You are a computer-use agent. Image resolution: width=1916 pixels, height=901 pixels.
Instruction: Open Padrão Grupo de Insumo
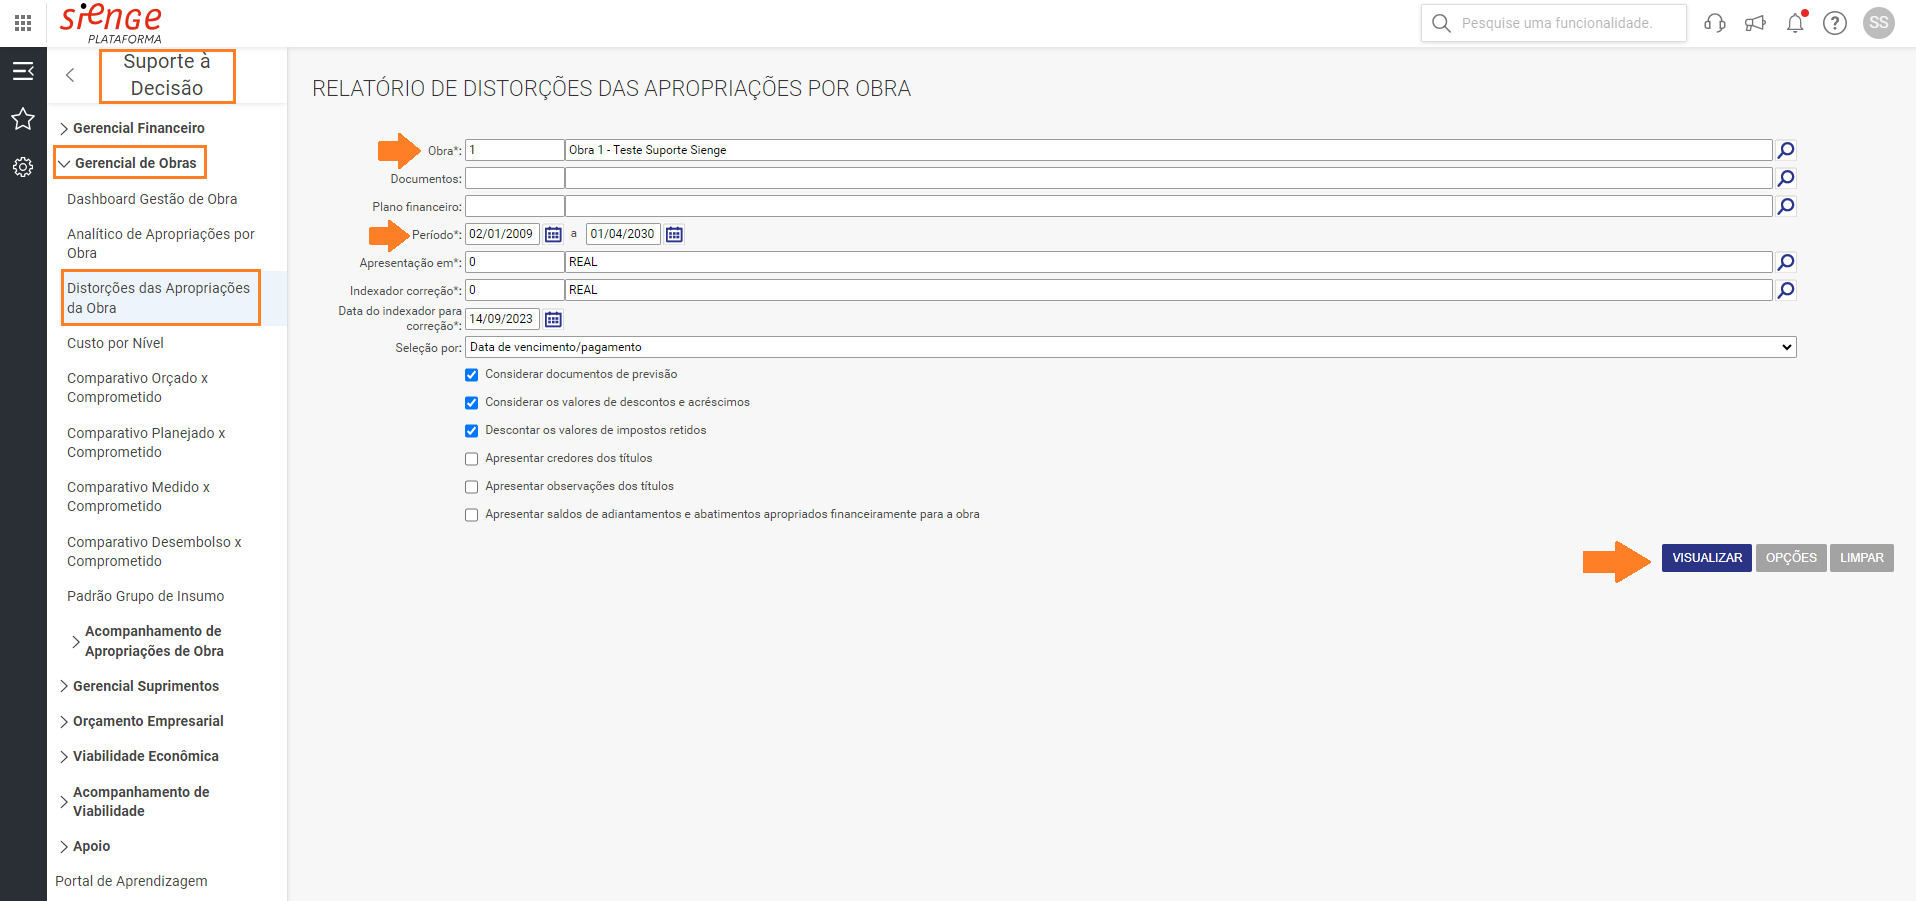[x=145, y=596]
